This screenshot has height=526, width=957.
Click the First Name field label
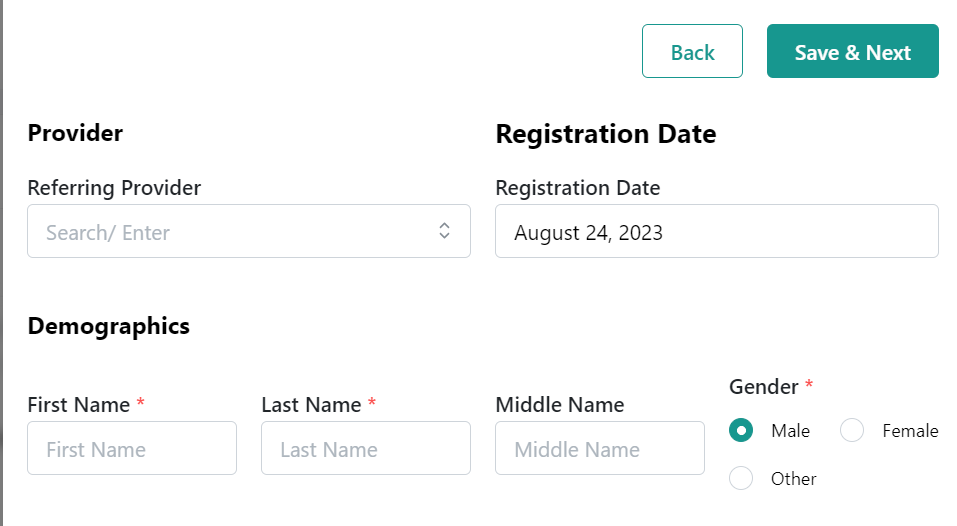pyautogui.click(x=79, y=405)
